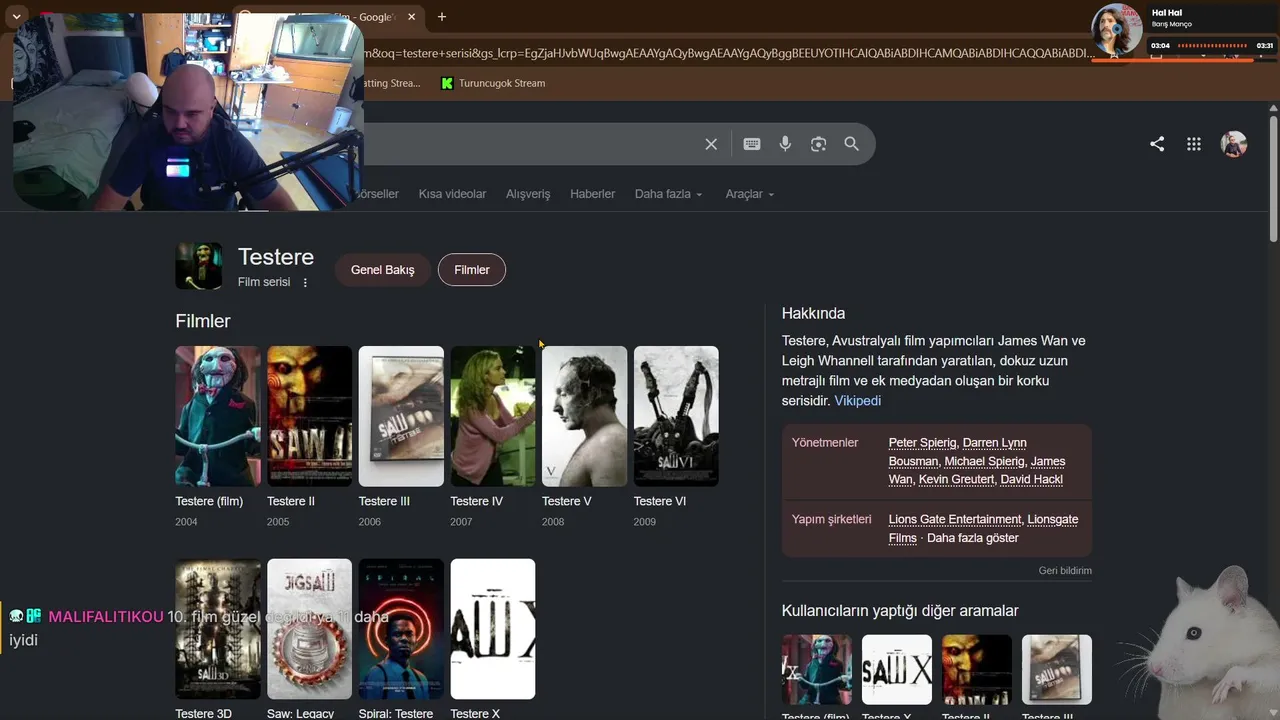Open the Testere III poster
This screenshot has width=1280, height=720.
point(401,416)
